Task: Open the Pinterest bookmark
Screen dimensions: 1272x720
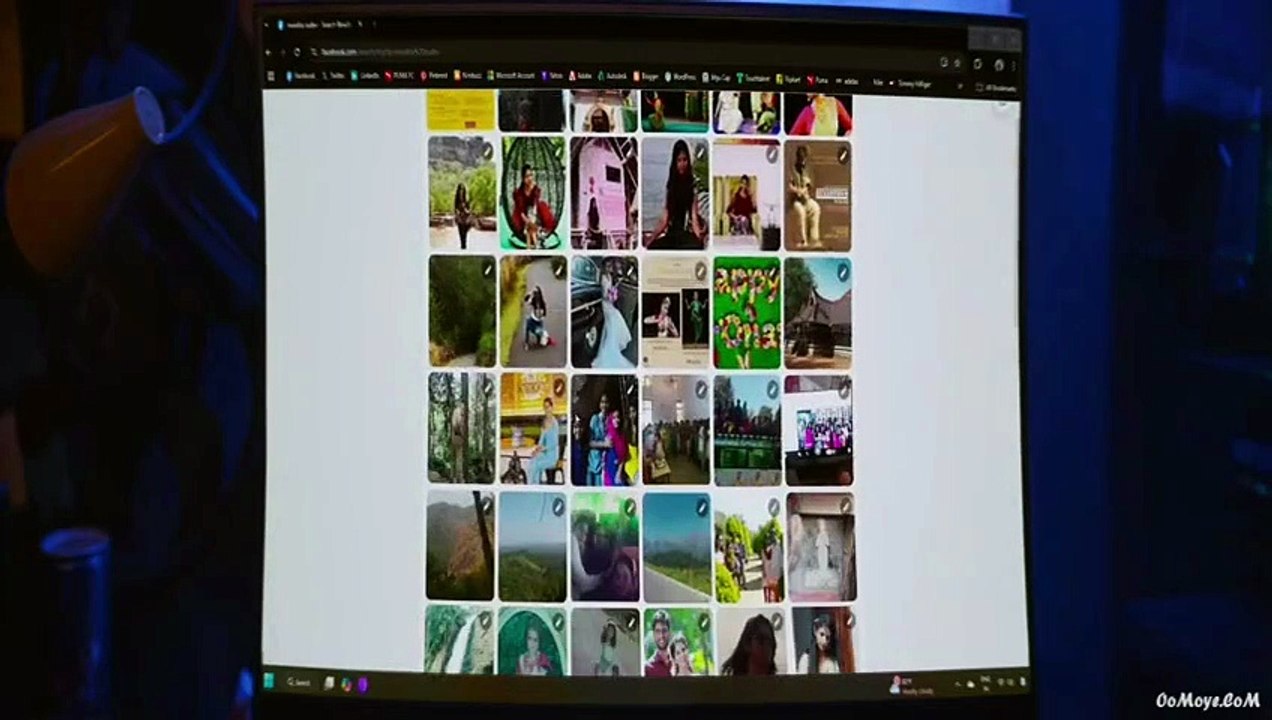Action: [434, 76]
